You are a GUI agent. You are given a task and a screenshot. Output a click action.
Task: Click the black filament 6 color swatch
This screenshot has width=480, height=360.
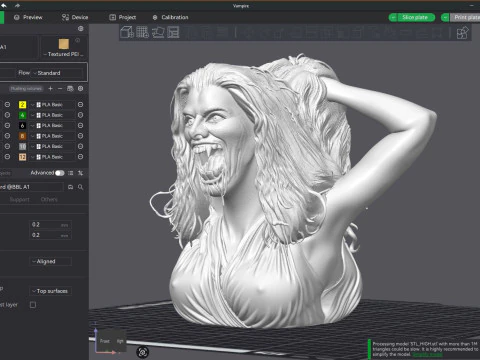[x=22, y=125]
